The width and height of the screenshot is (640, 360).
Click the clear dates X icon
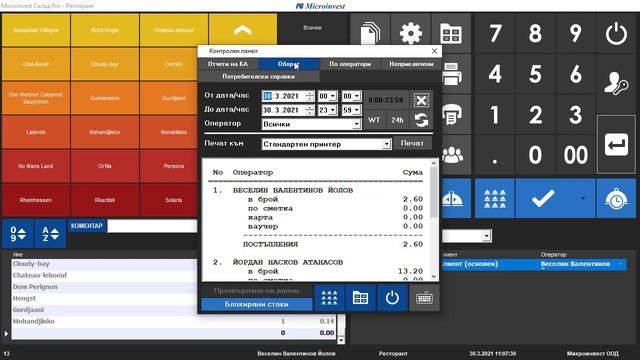coord(421,100)
